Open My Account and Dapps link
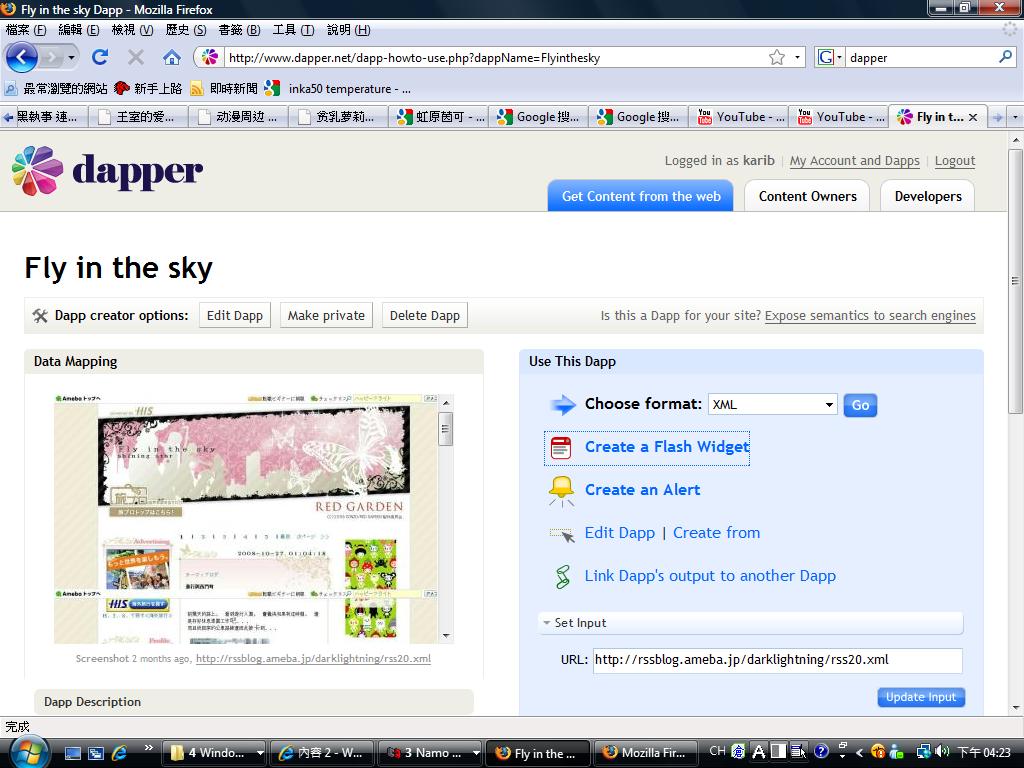The height and width of the screenshot is (768, 1024). 854,161
